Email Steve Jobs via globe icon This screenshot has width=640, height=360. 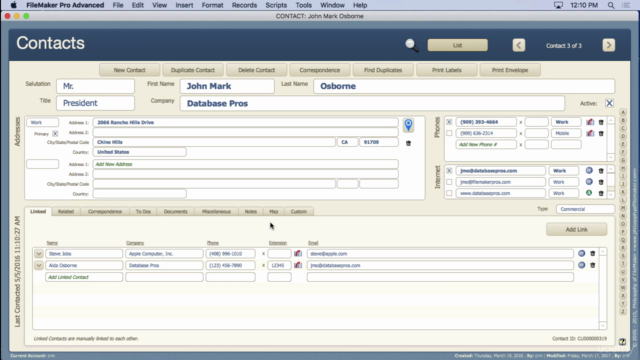click(582, 253)
